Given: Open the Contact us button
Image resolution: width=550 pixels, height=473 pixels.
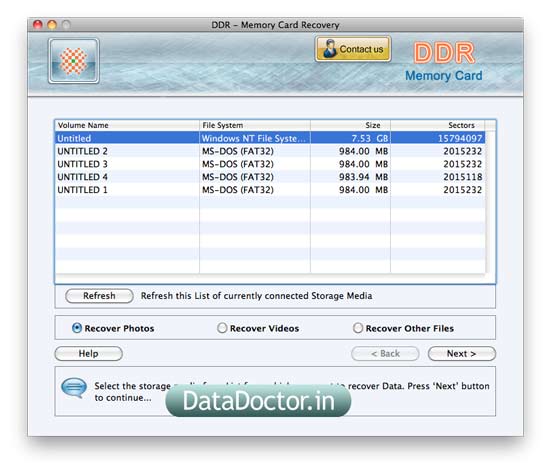Looking at the screenshot, I should [353, 49].
